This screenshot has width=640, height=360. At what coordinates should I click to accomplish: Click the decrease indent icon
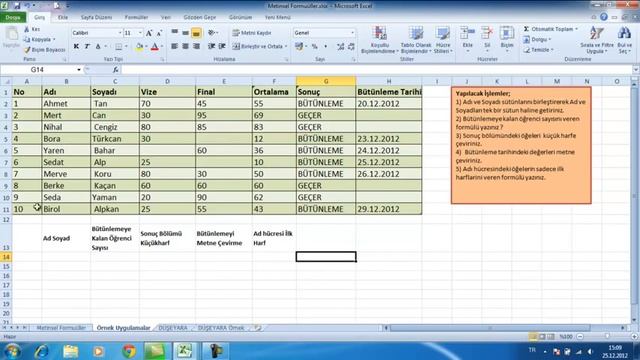[x=211, y=47]
